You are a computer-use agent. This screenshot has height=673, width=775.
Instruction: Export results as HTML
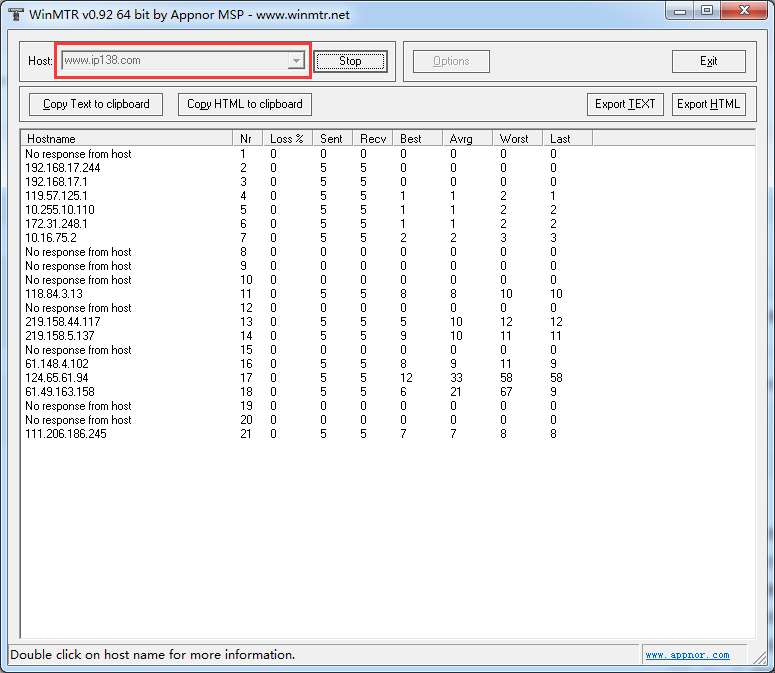click(708, 104)
